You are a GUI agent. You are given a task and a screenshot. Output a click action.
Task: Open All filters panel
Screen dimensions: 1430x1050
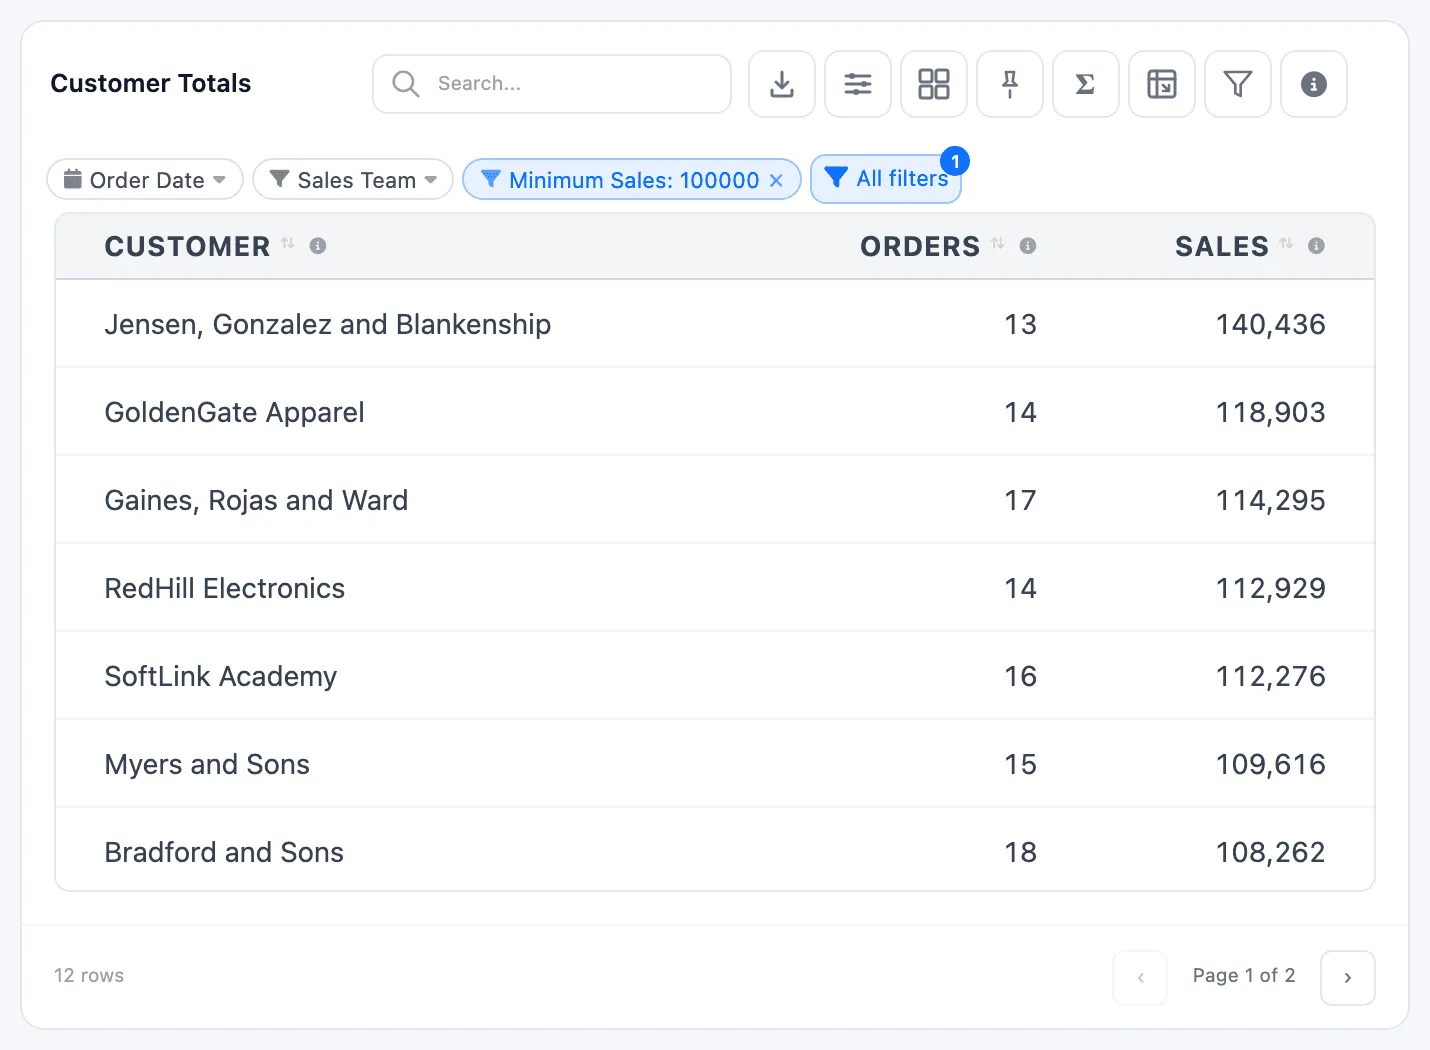point(886,179)
